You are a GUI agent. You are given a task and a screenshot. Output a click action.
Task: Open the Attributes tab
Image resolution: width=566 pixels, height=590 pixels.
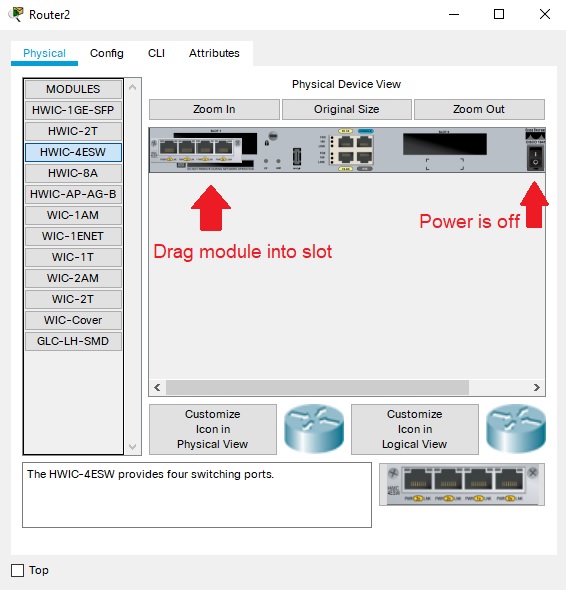[x=214, y=53]
